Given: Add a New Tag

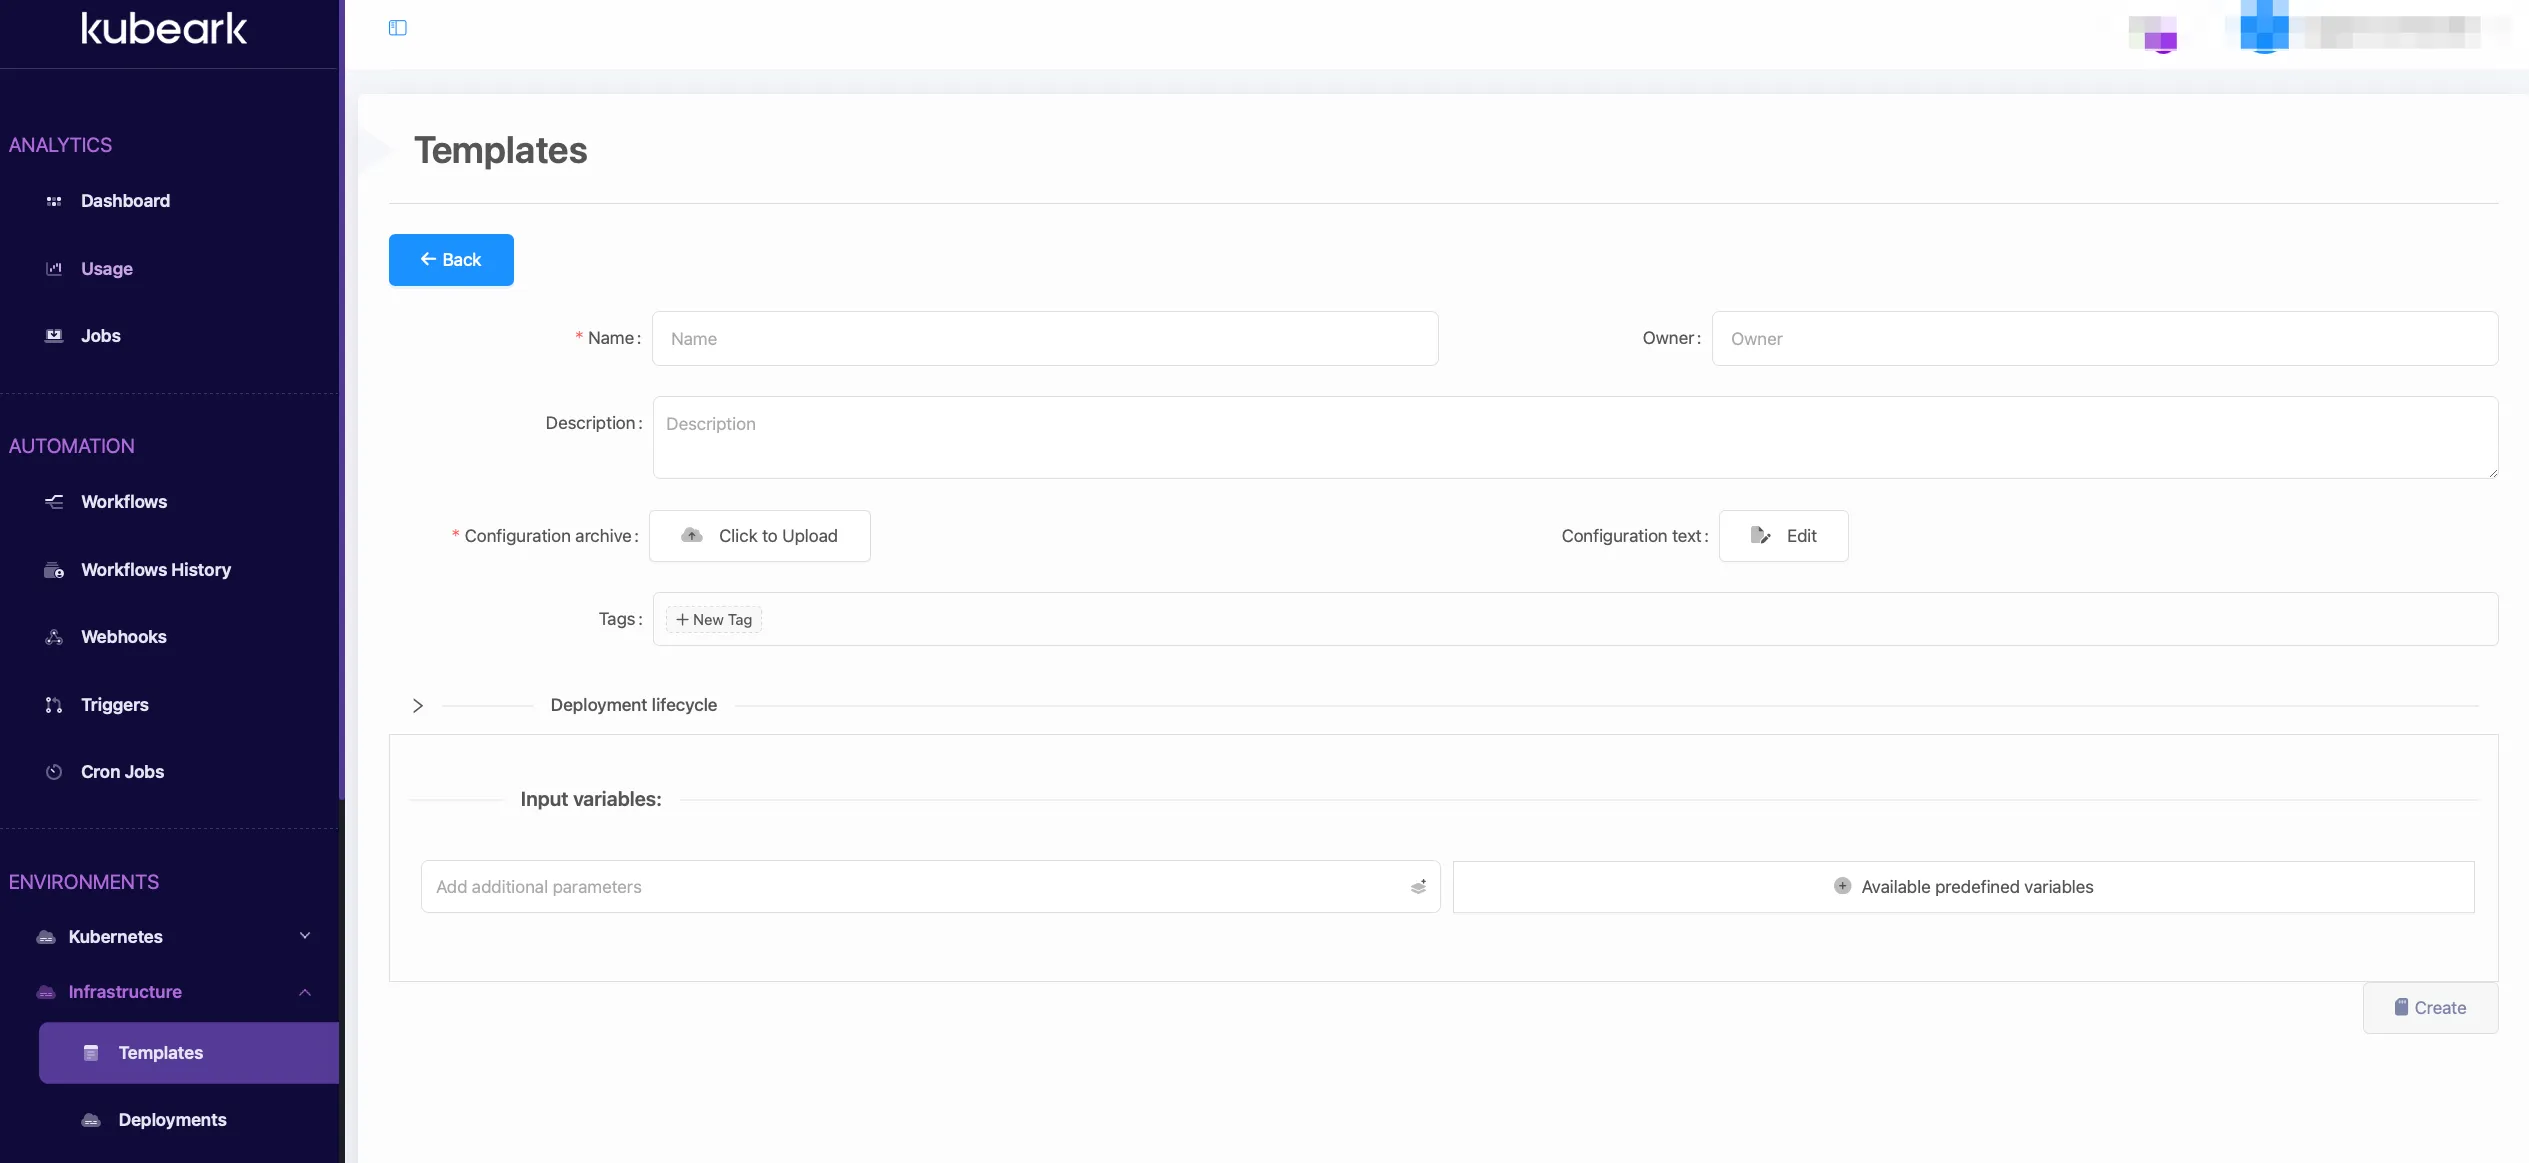Looking at the screenshot, I should coord(714,620).
